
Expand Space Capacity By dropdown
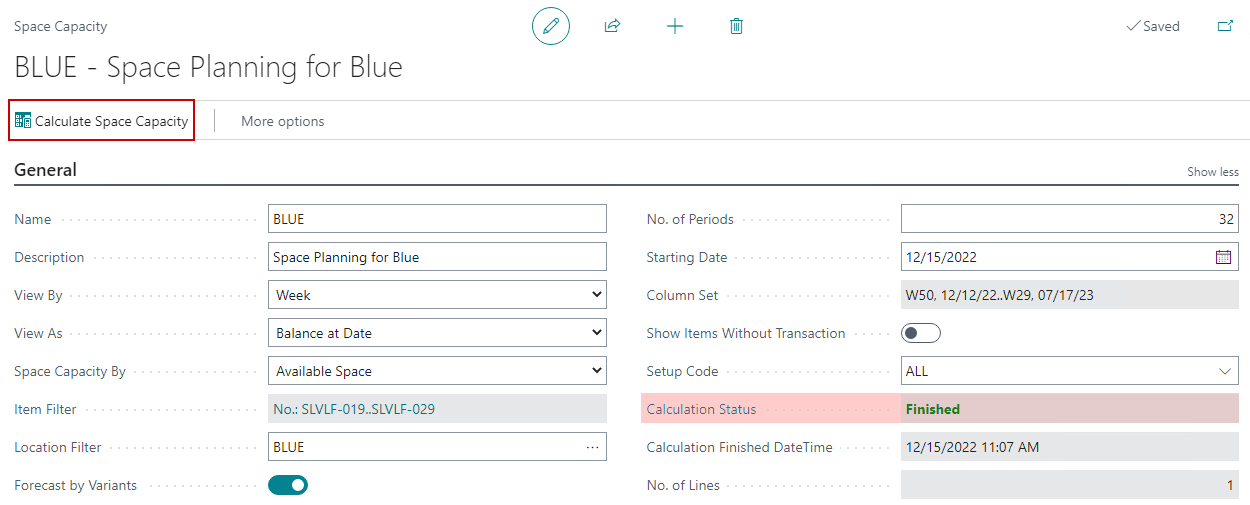pos(437,371)
